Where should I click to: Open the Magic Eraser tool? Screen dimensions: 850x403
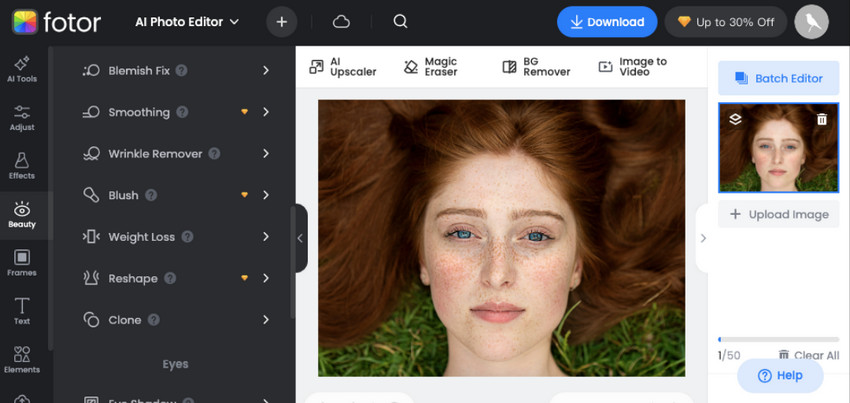point(431,67)
